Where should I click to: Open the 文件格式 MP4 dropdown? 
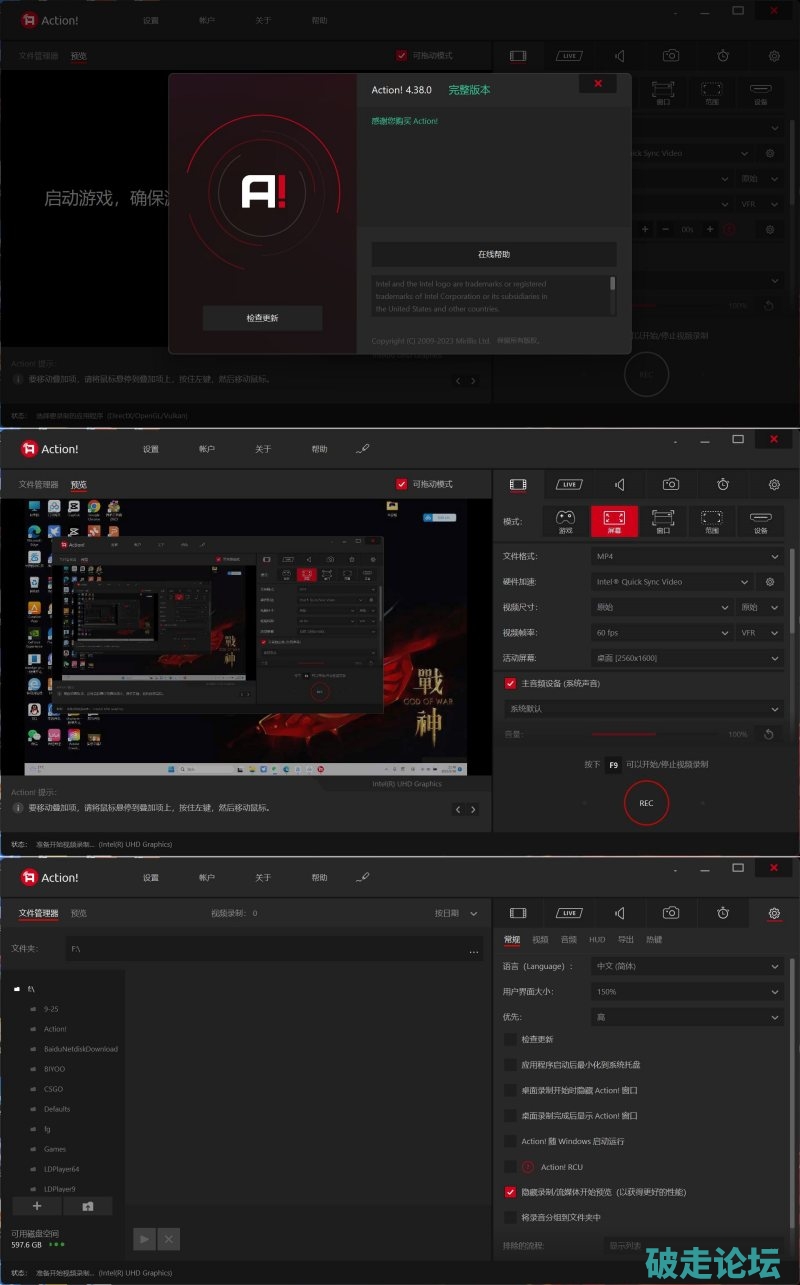tap(686, 556)
